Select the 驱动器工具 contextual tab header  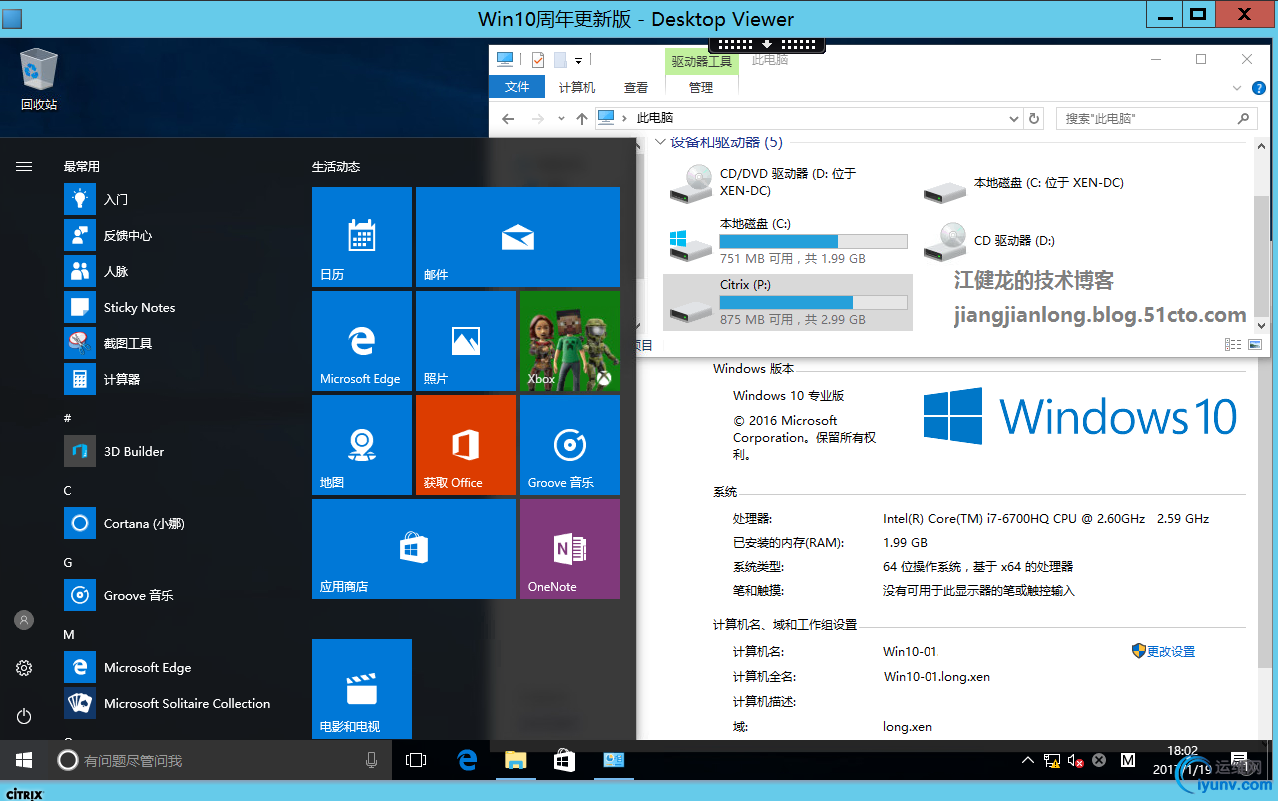tap(701, 61)
